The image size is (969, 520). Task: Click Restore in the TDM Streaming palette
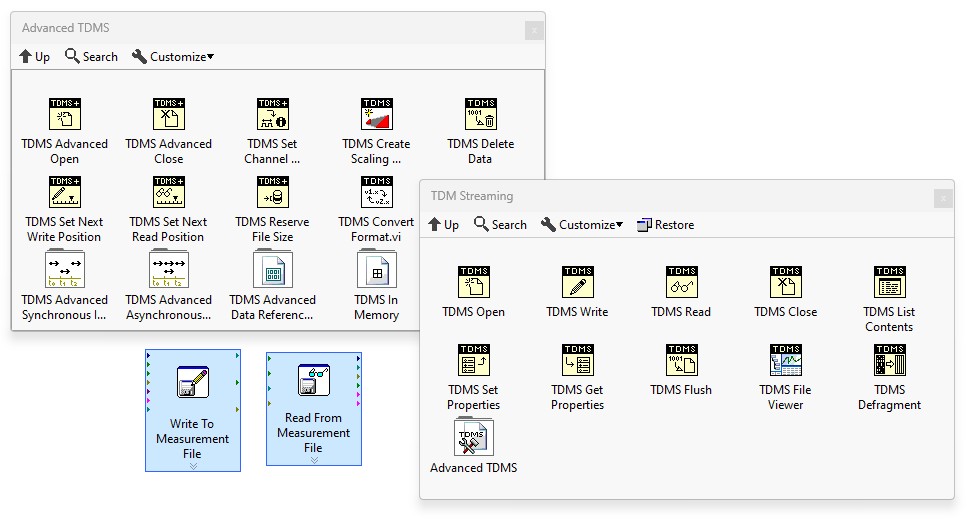[666, 225]
